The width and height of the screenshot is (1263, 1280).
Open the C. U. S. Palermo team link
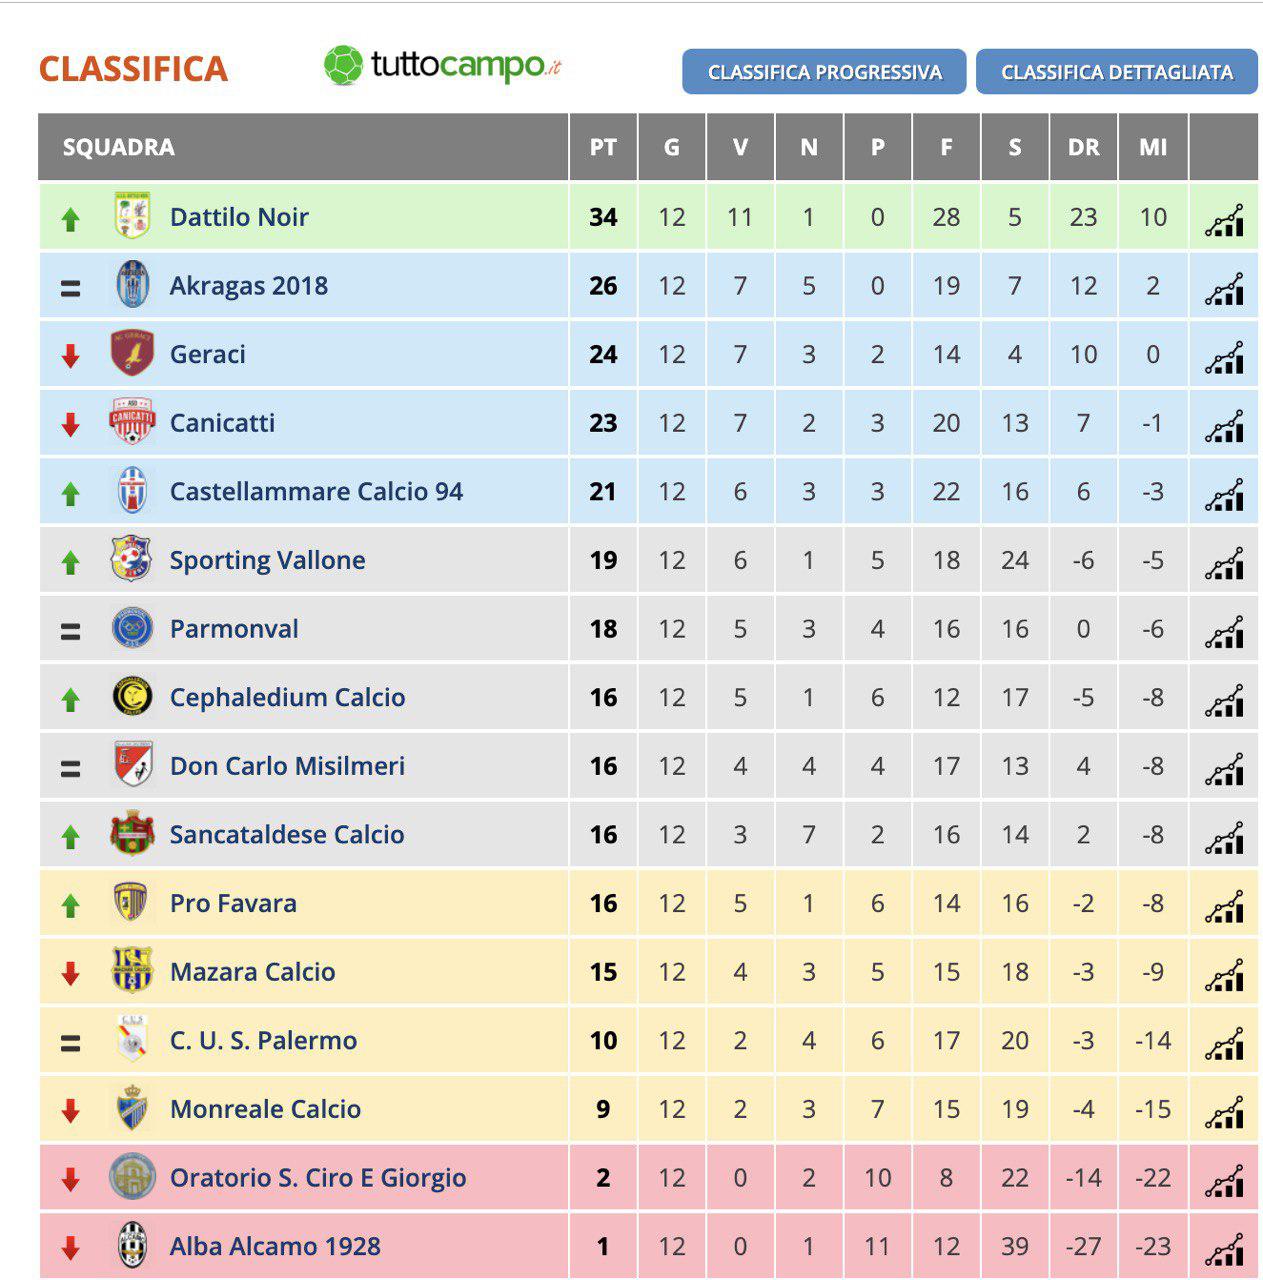pos(263,1041)
